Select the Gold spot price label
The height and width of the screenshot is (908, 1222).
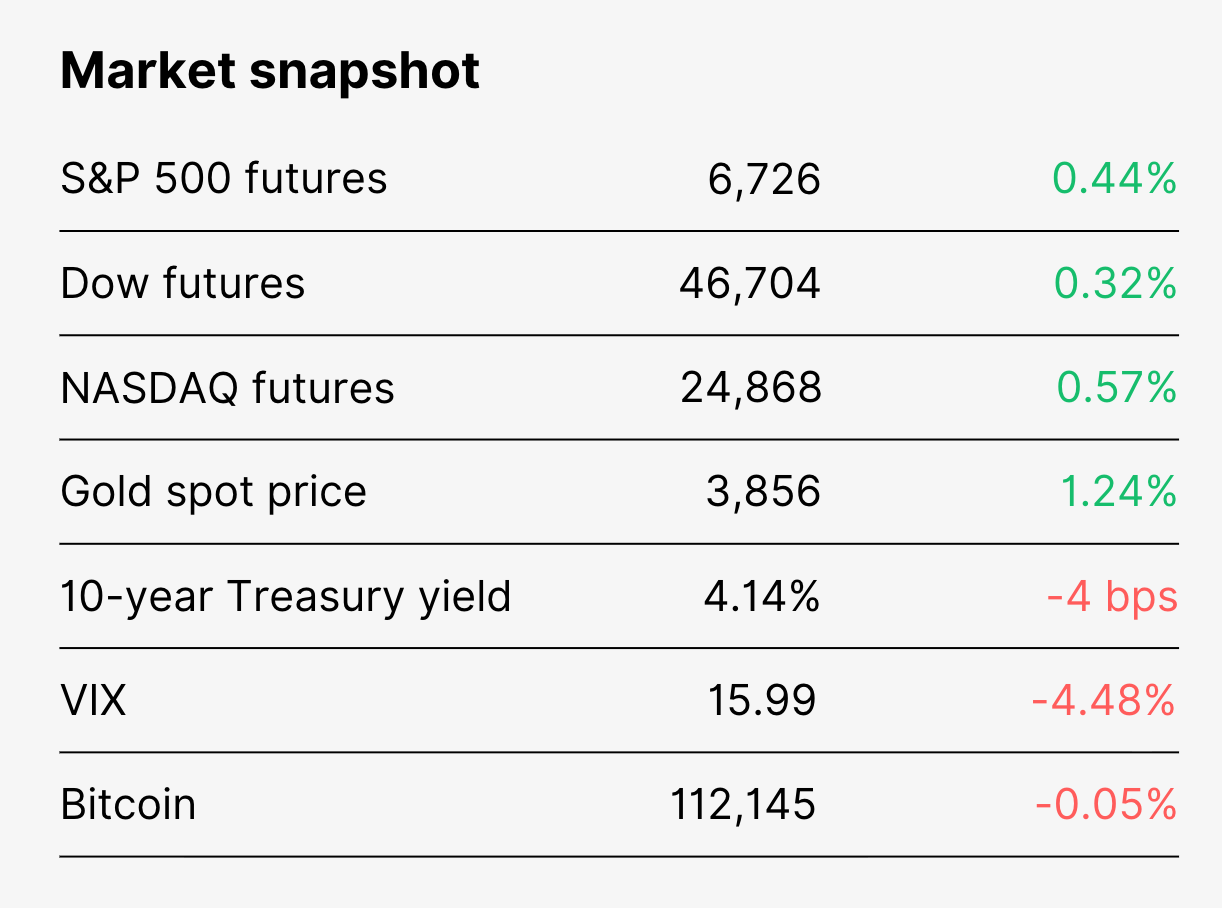214,493
